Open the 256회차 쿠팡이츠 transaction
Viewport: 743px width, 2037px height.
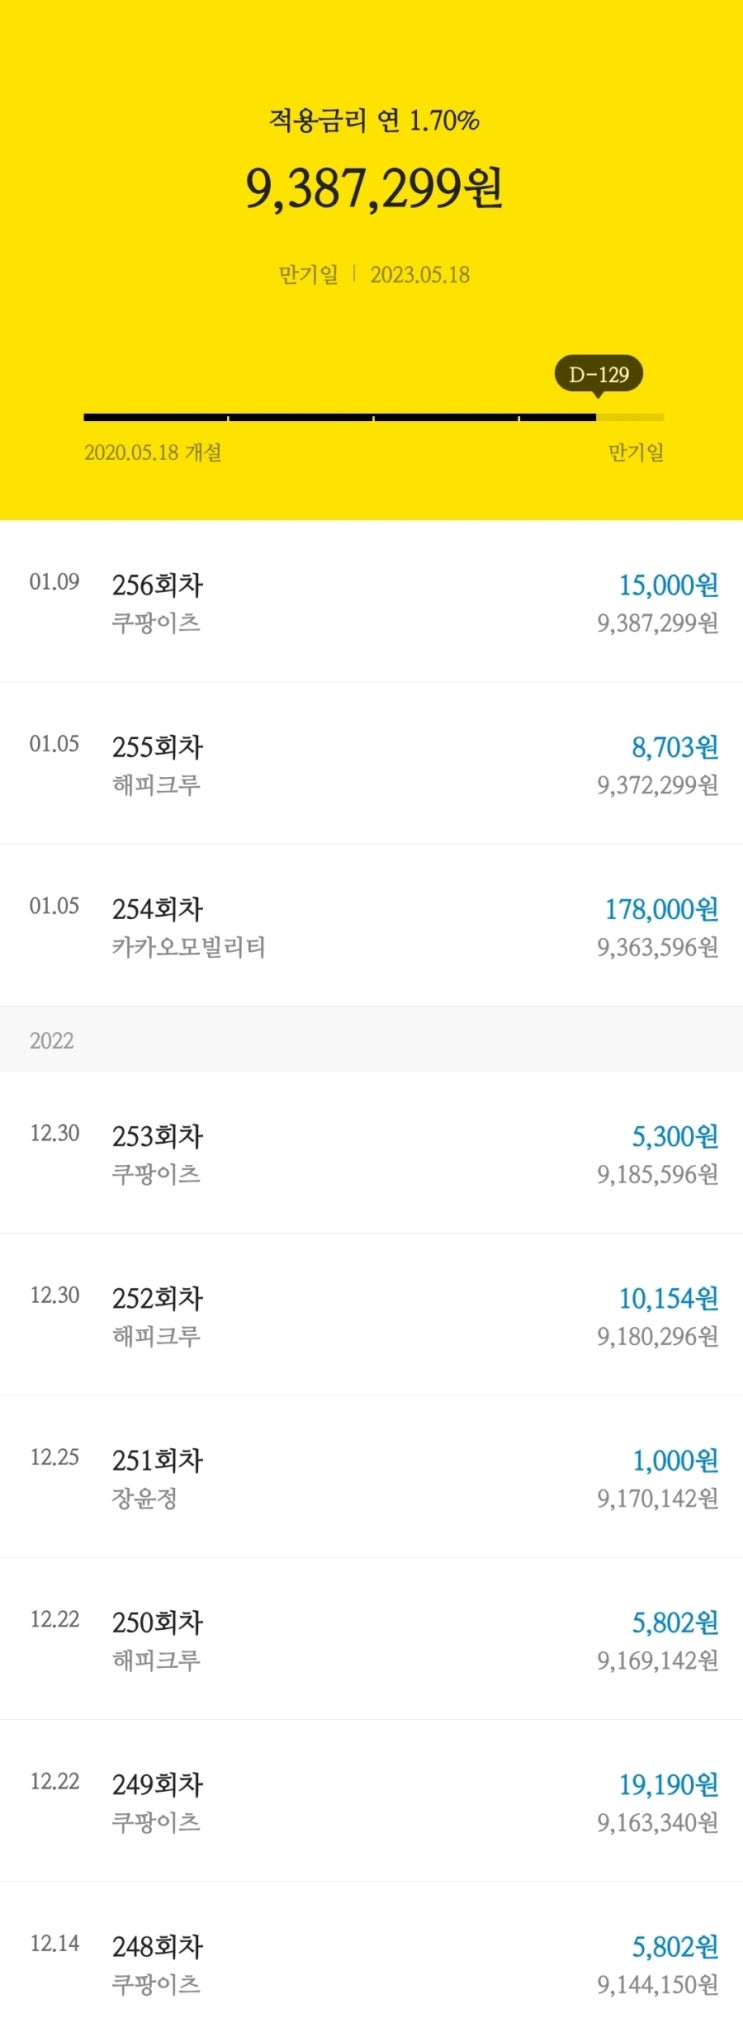(x=371, y=602)
